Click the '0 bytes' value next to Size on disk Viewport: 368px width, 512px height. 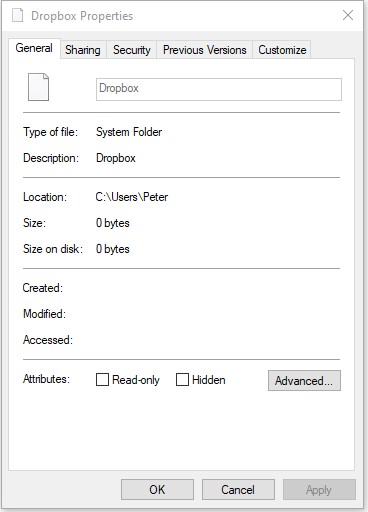click(x=113, y=249)
